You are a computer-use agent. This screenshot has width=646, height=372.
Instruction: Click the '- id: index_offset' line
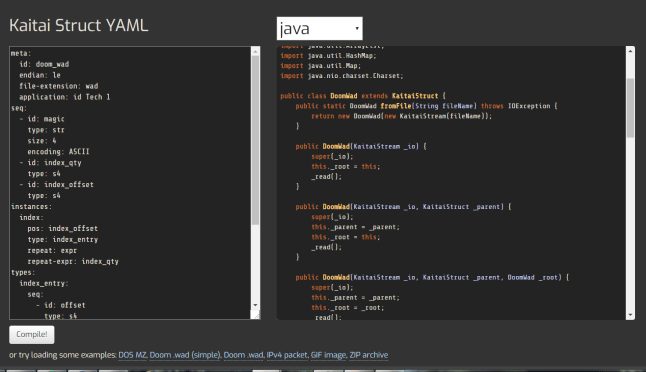coord(56,185)
